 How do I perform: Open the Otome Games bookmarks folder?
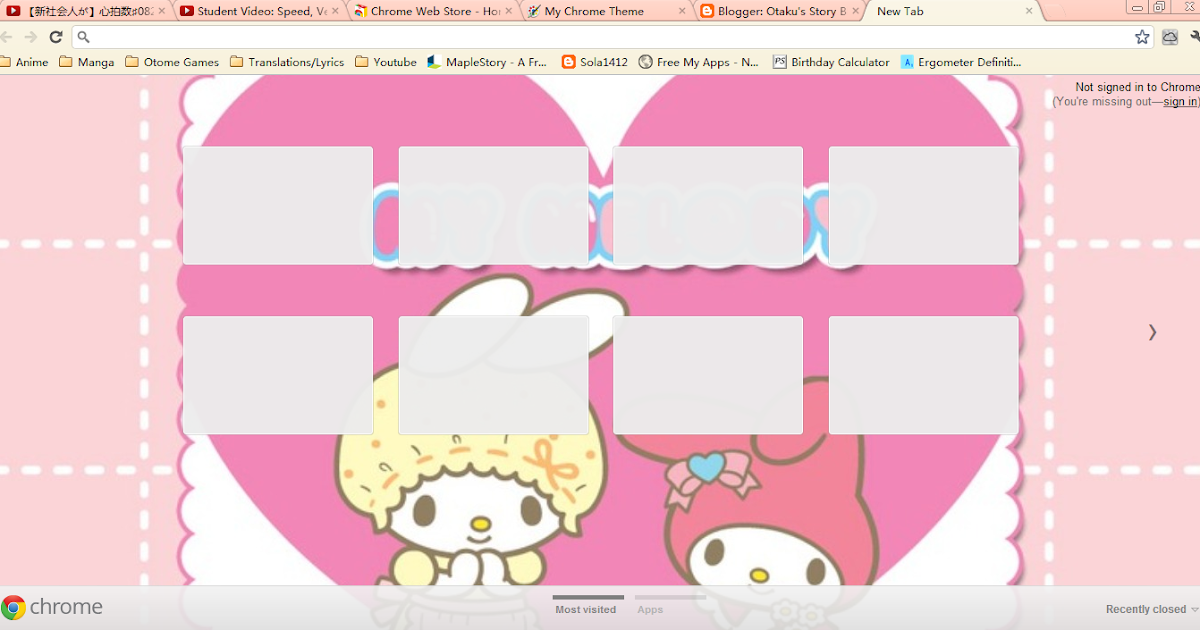click(172, 62)
